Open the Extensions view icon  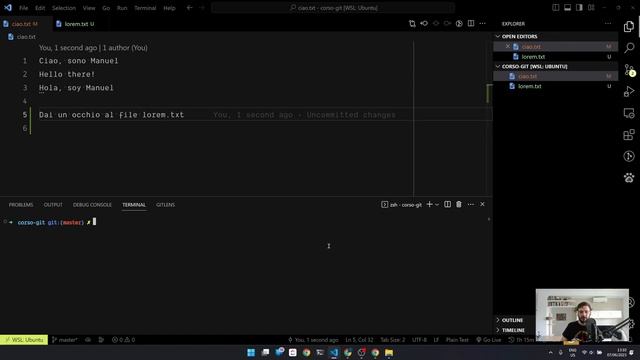629,135
